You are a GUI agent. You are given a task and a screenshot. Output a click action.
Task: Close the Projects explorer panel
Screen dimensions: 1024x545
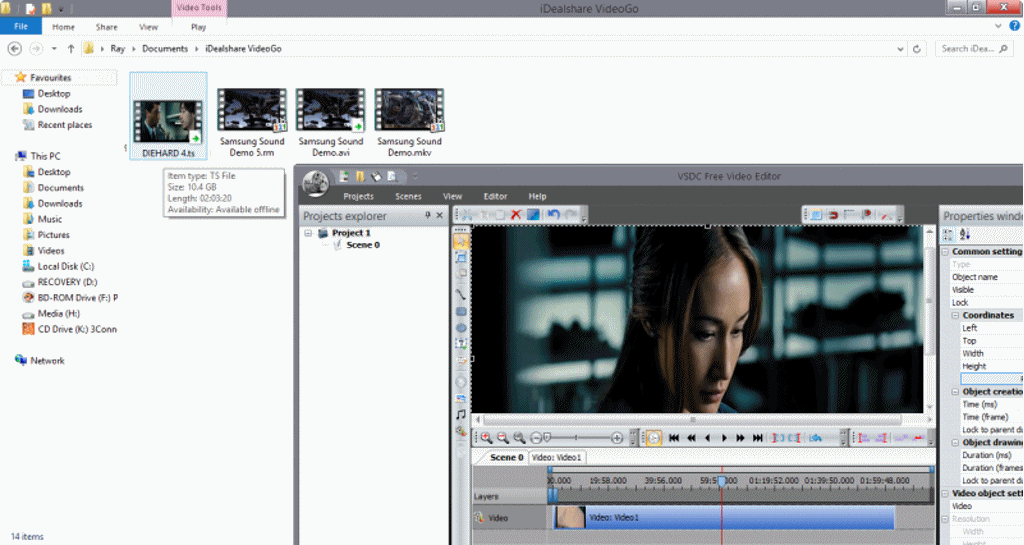pos(440,215)
